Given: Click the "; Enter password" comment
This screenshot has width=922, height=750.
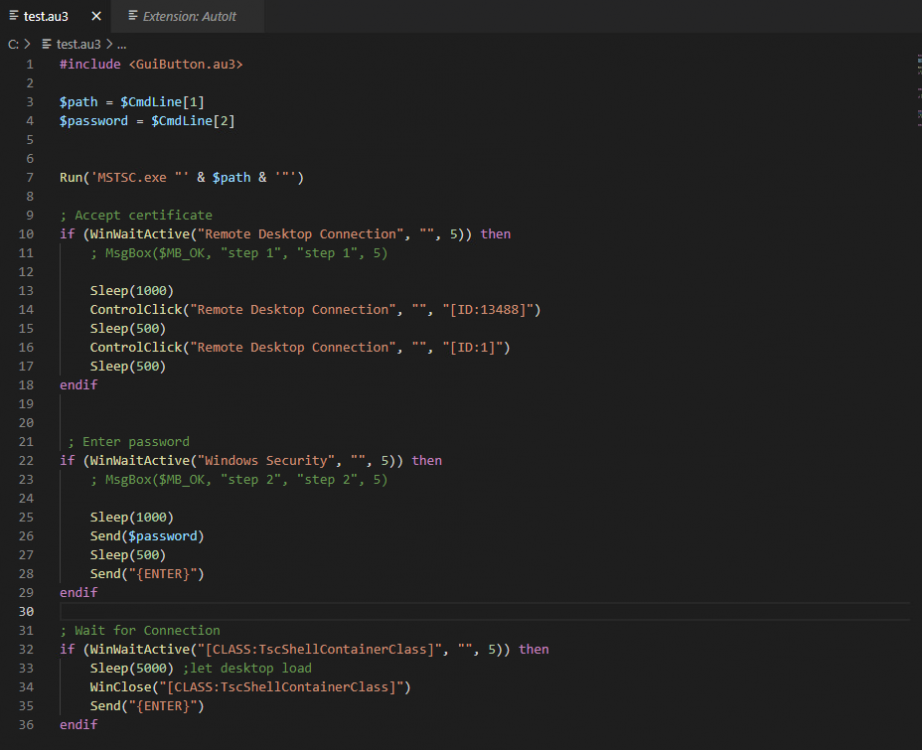Looking at the screenshot, I should pos(128,442).
